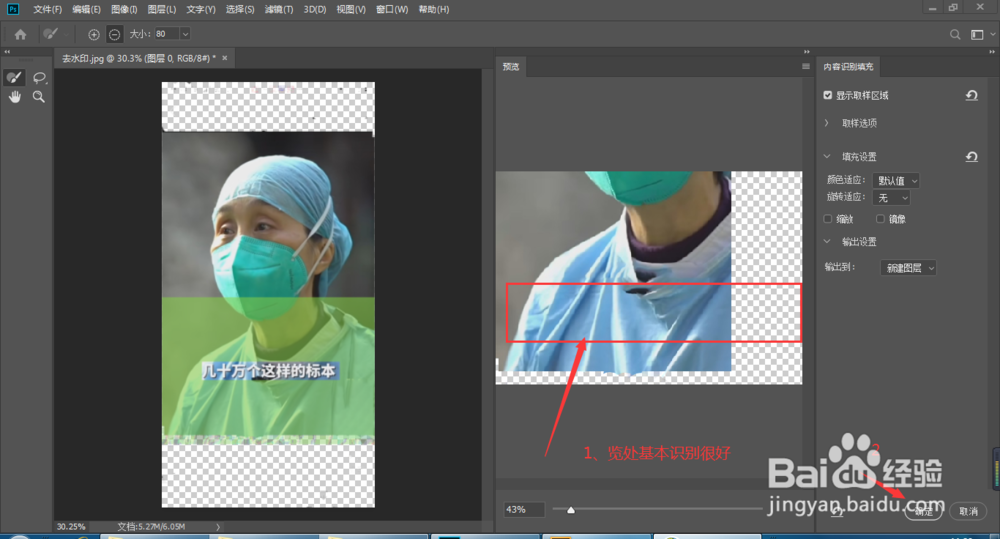The image size is (1000, 539).
Task: Reset sampling area with top reset arrow
Action: click(971, 95)
